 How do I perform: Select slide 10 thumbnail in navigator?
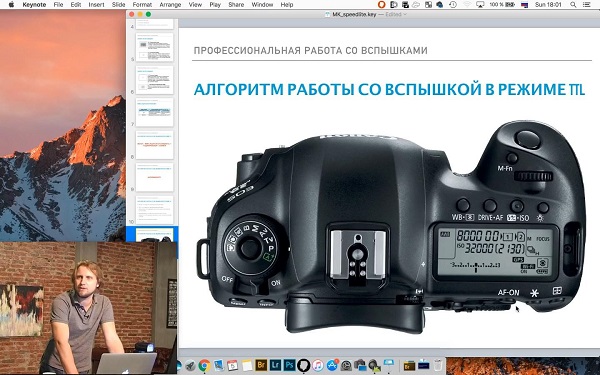pos(155,210)
